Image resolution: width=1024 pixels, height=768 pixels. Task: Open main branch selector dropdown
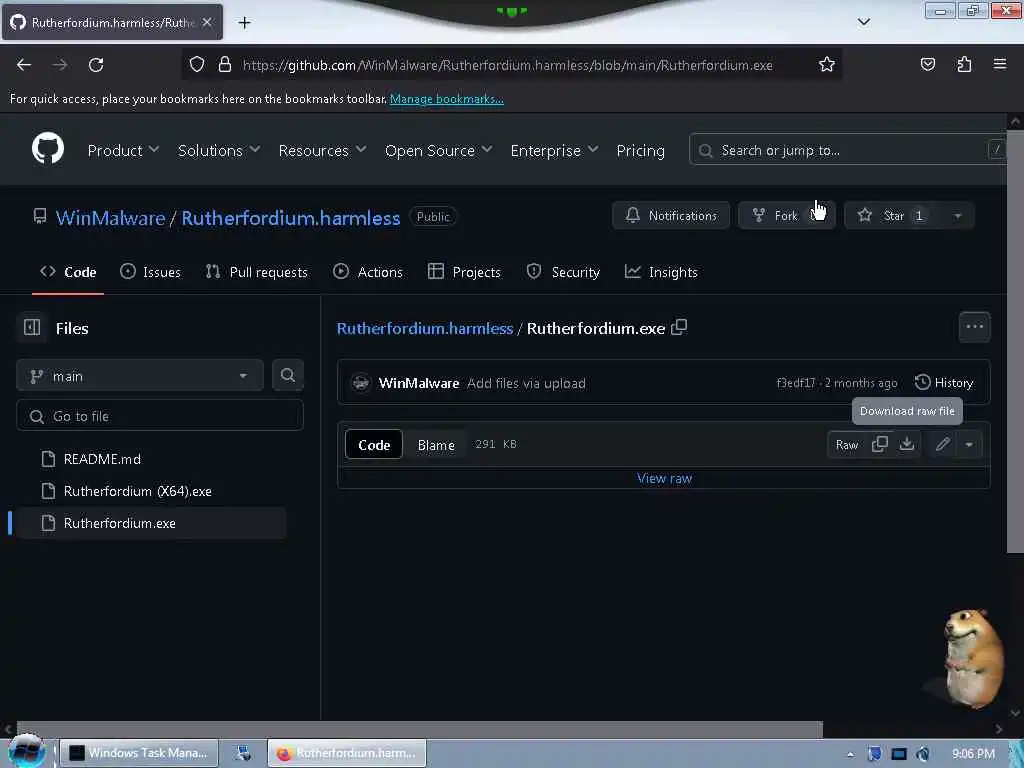tap(140, 376)
